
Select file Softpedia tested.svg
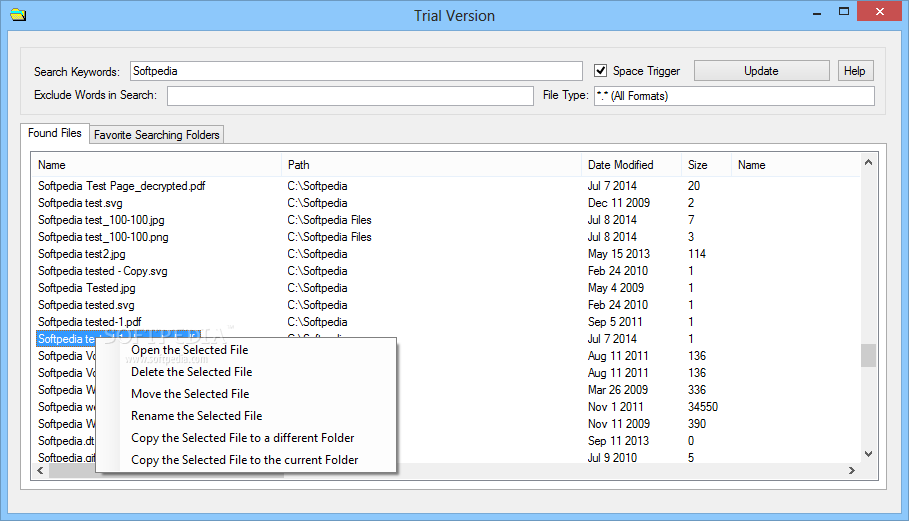click(x=86, y=305)
